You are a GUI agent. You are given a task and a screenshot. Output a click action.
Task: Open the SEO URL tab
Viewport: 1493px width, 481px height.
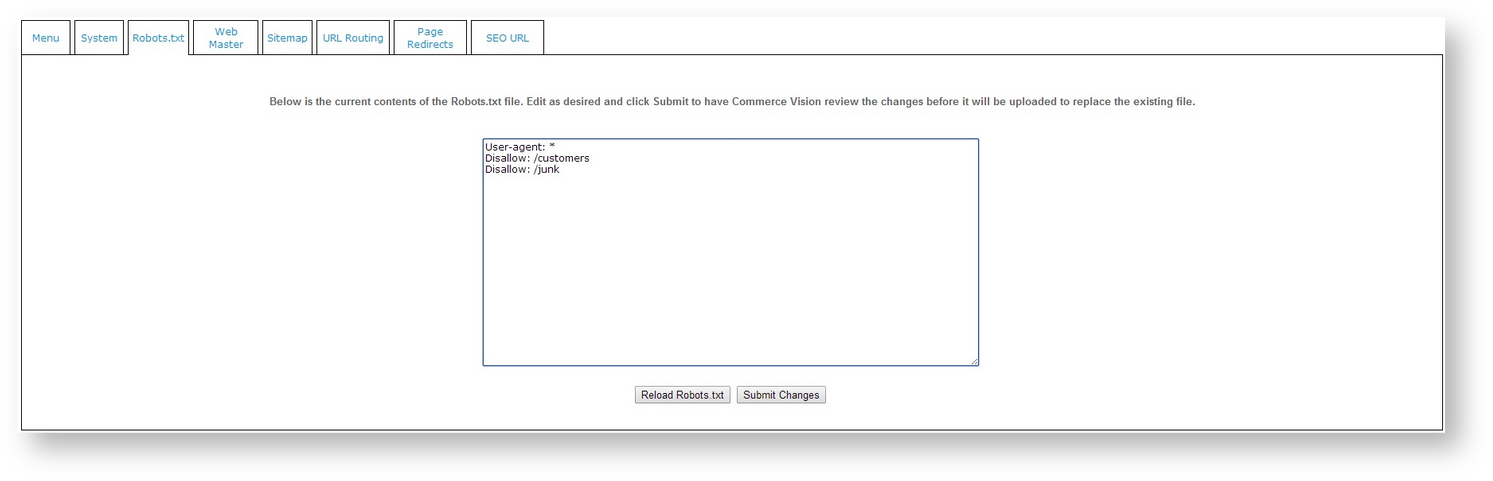pyautogui.click(x=507, y=38)
